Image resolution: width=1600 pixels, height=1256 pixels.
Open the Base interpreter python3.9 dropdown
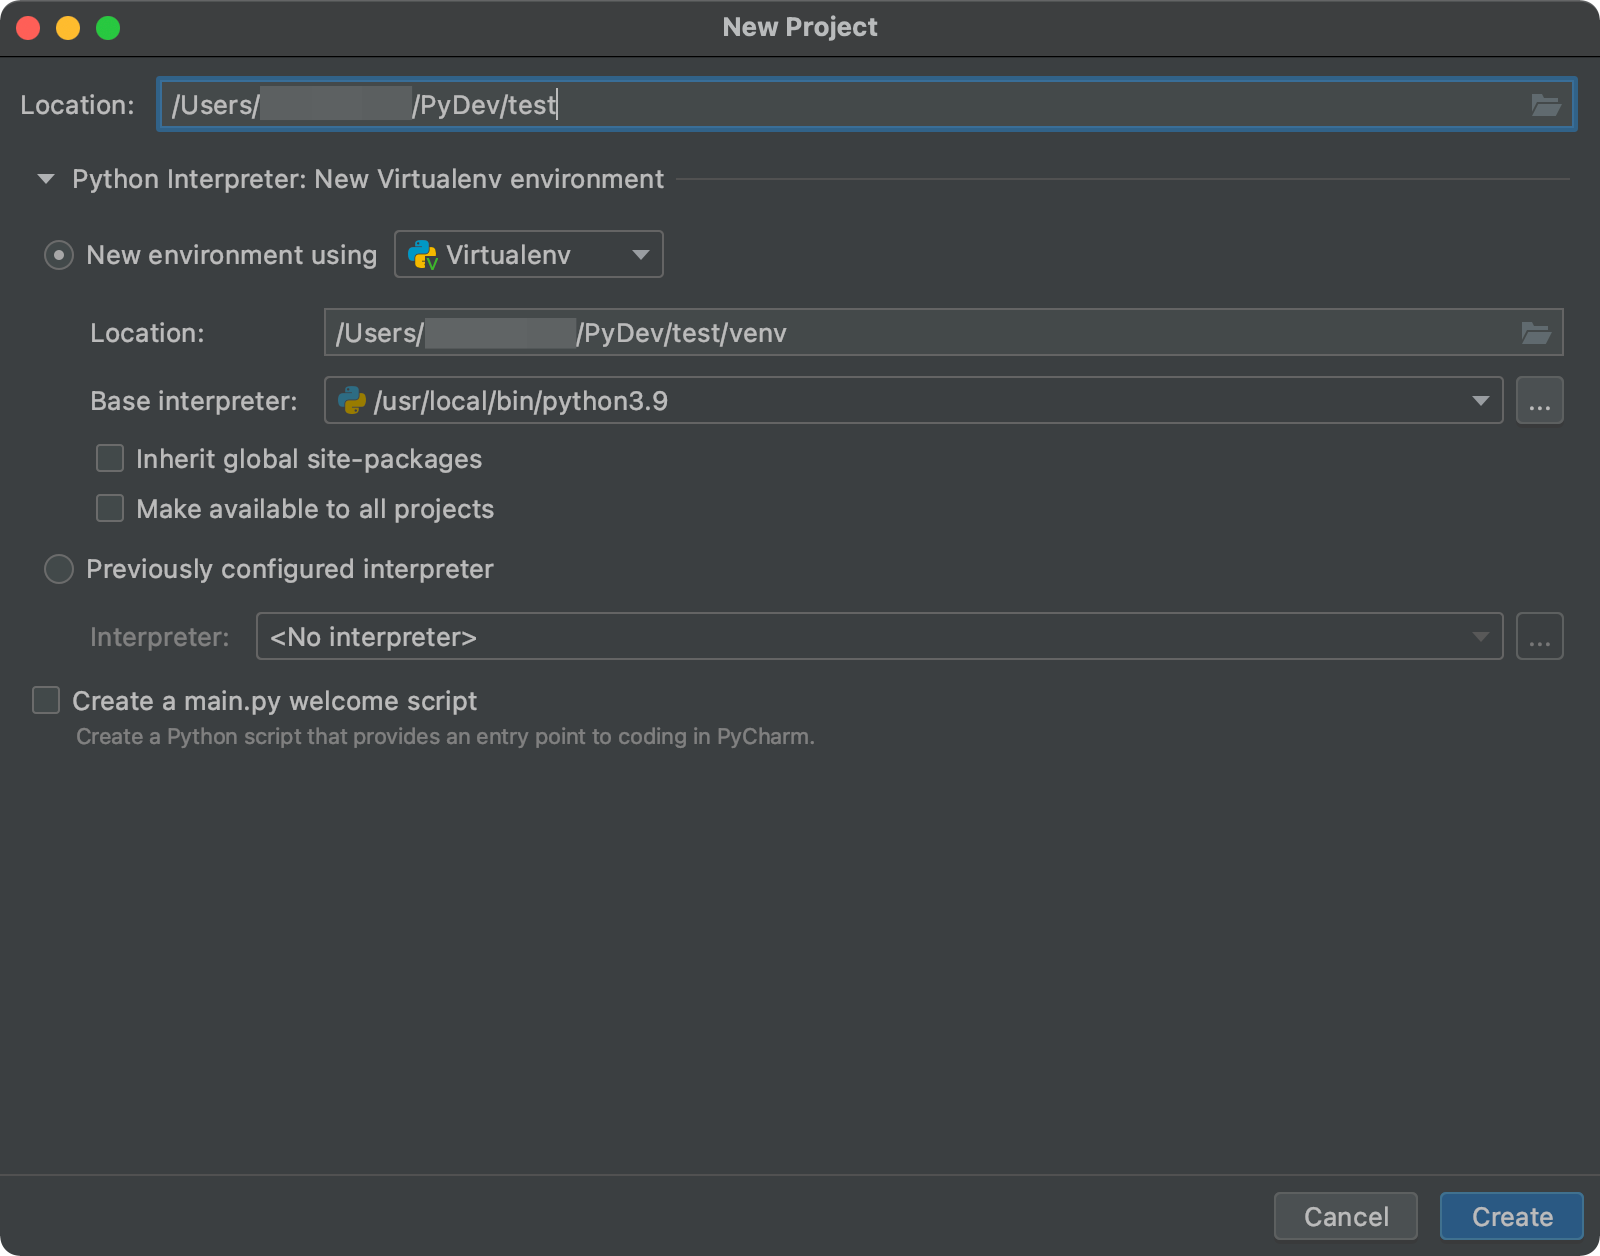tap(913, 401)
